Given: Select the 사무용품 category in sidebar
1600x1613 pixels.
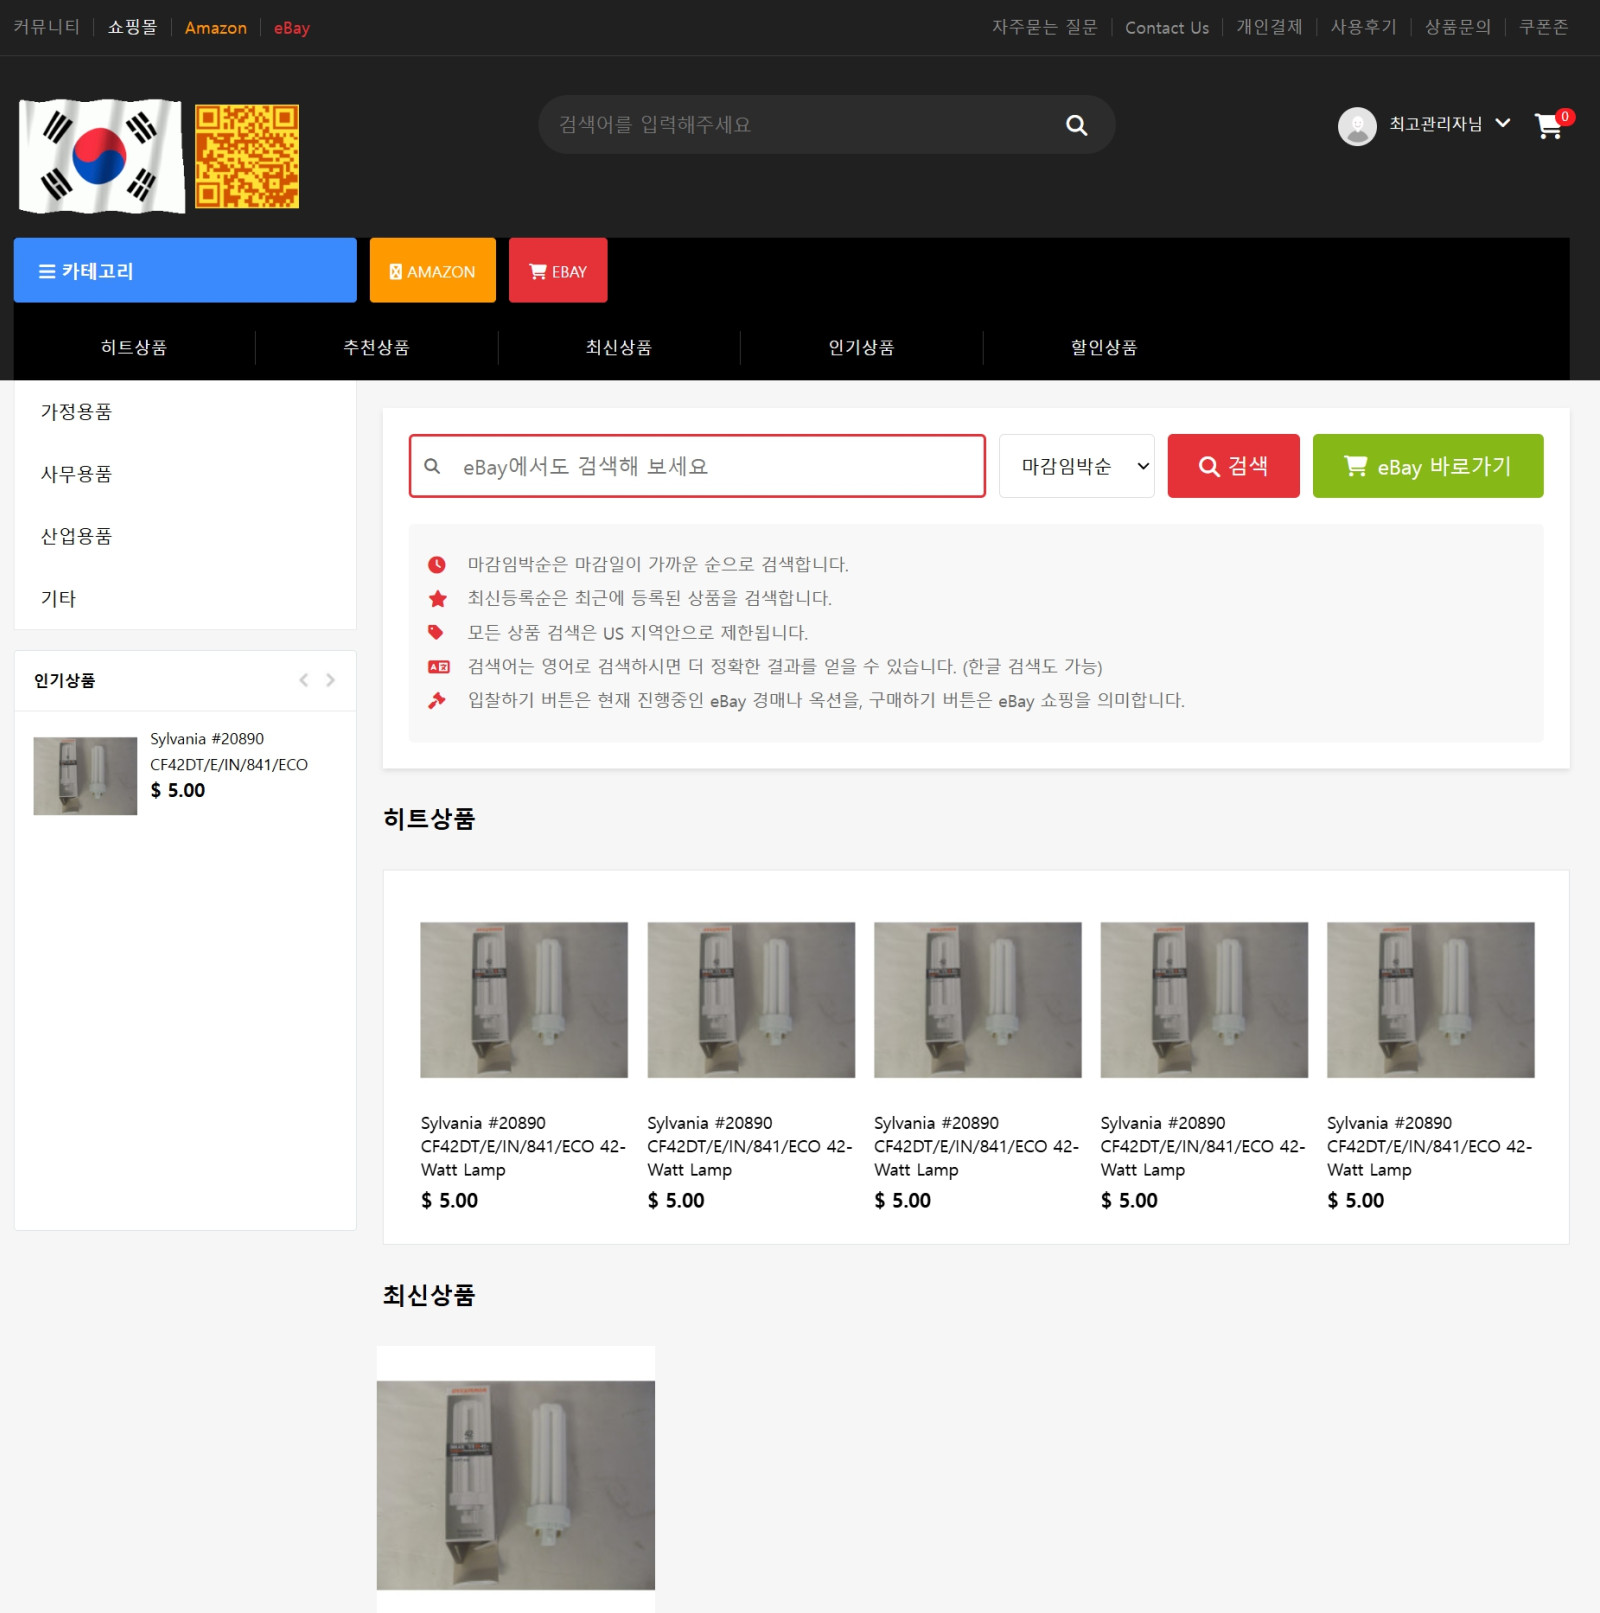Looking at the screenshot, I should pyautogui.click(x=77, y=474).
